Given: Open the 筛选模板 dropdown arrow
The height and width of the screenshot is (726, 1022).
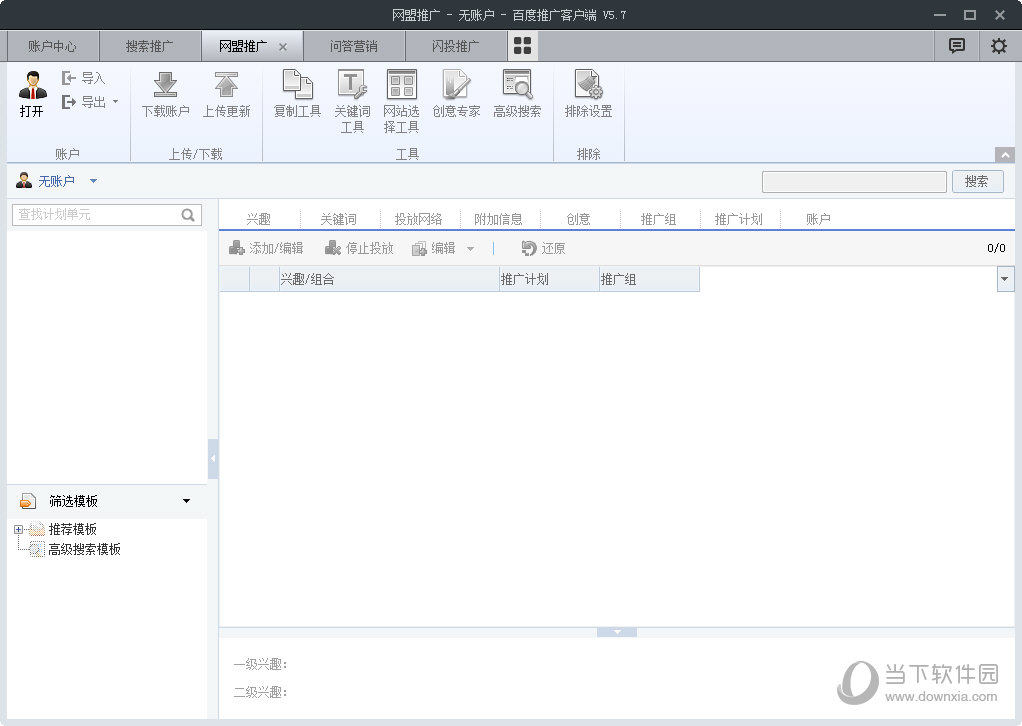Looking at the screenshot, I should (x=186, y=501).
